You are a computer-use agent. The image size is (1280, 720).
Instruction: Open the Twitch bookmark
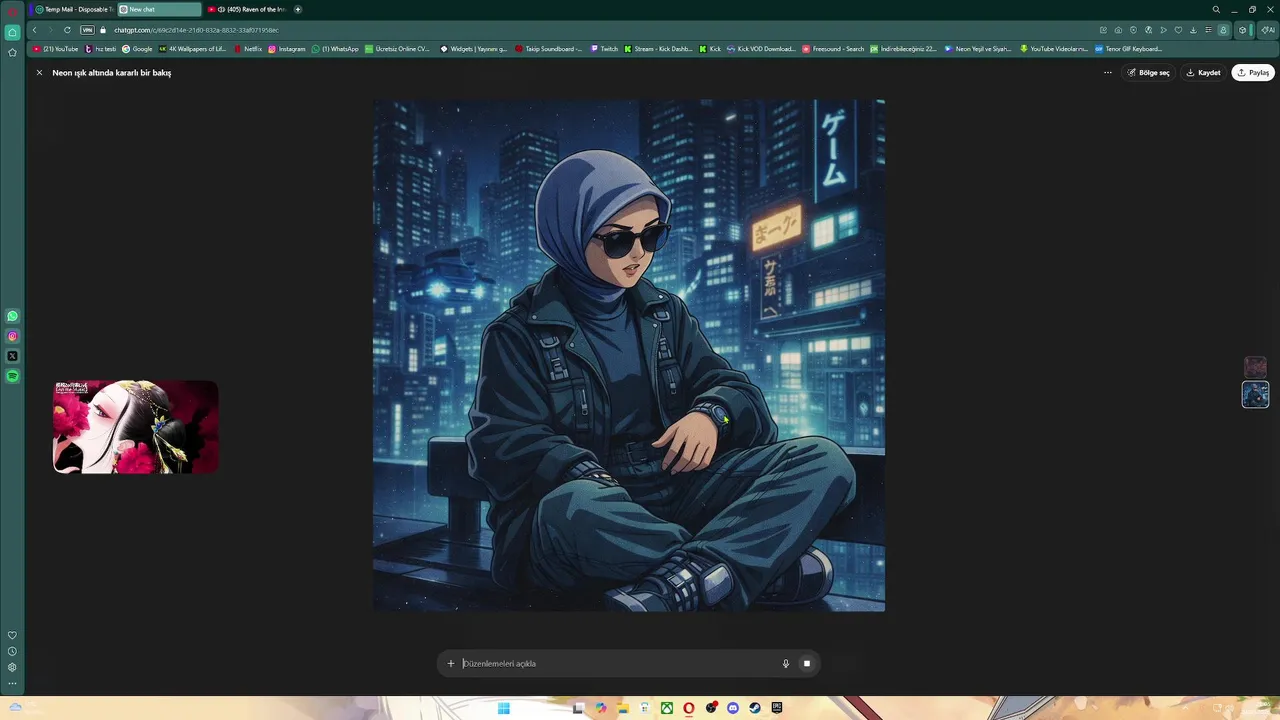[604, 49]
